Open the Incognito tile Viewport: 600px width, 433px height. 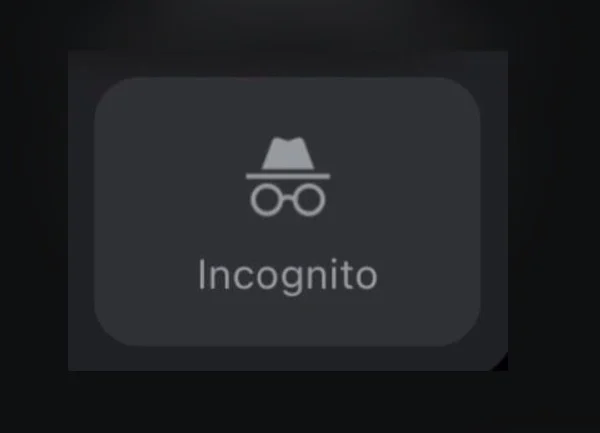(x=287, y=212)
